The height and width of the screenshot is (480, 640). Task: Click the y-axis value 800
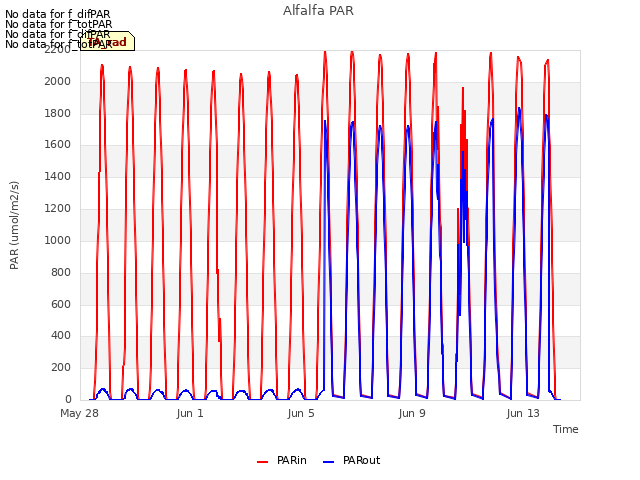click(x=61, y=272)
